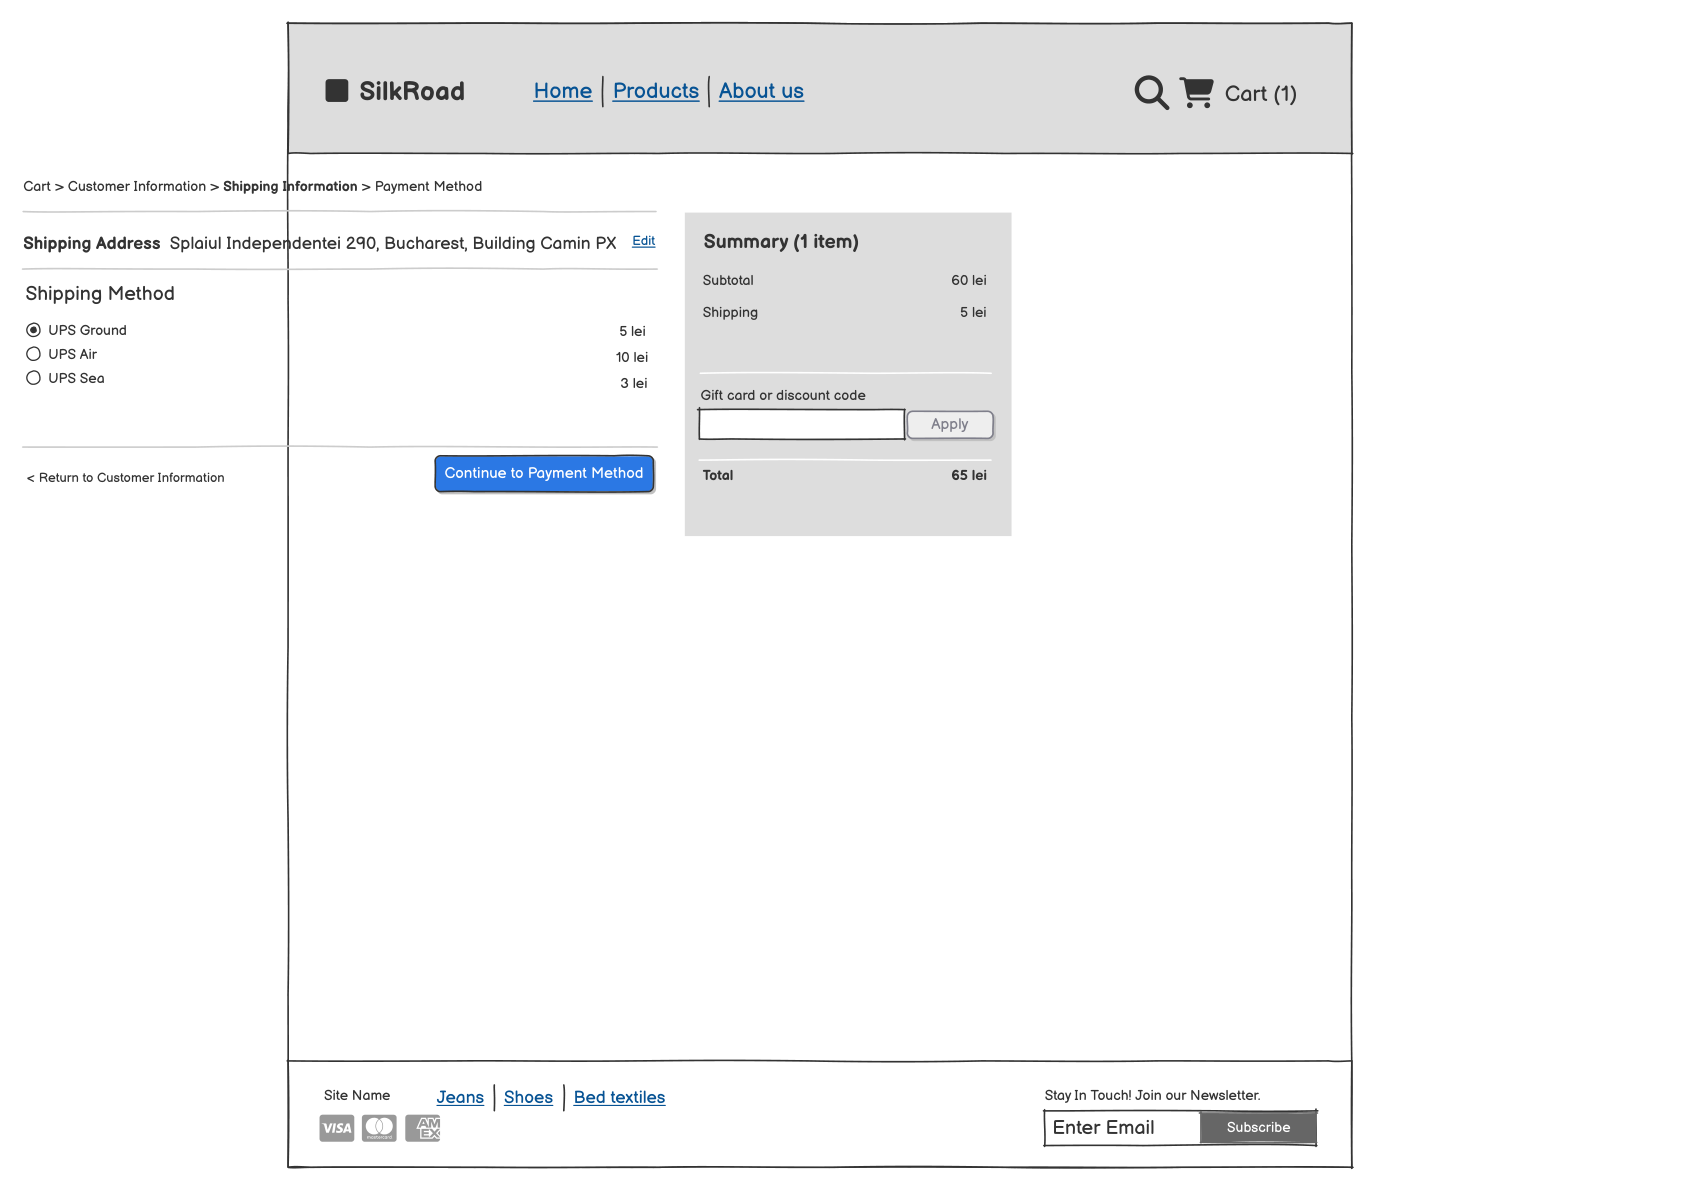Click the search icon in the header

click(x=1150, y=92)
